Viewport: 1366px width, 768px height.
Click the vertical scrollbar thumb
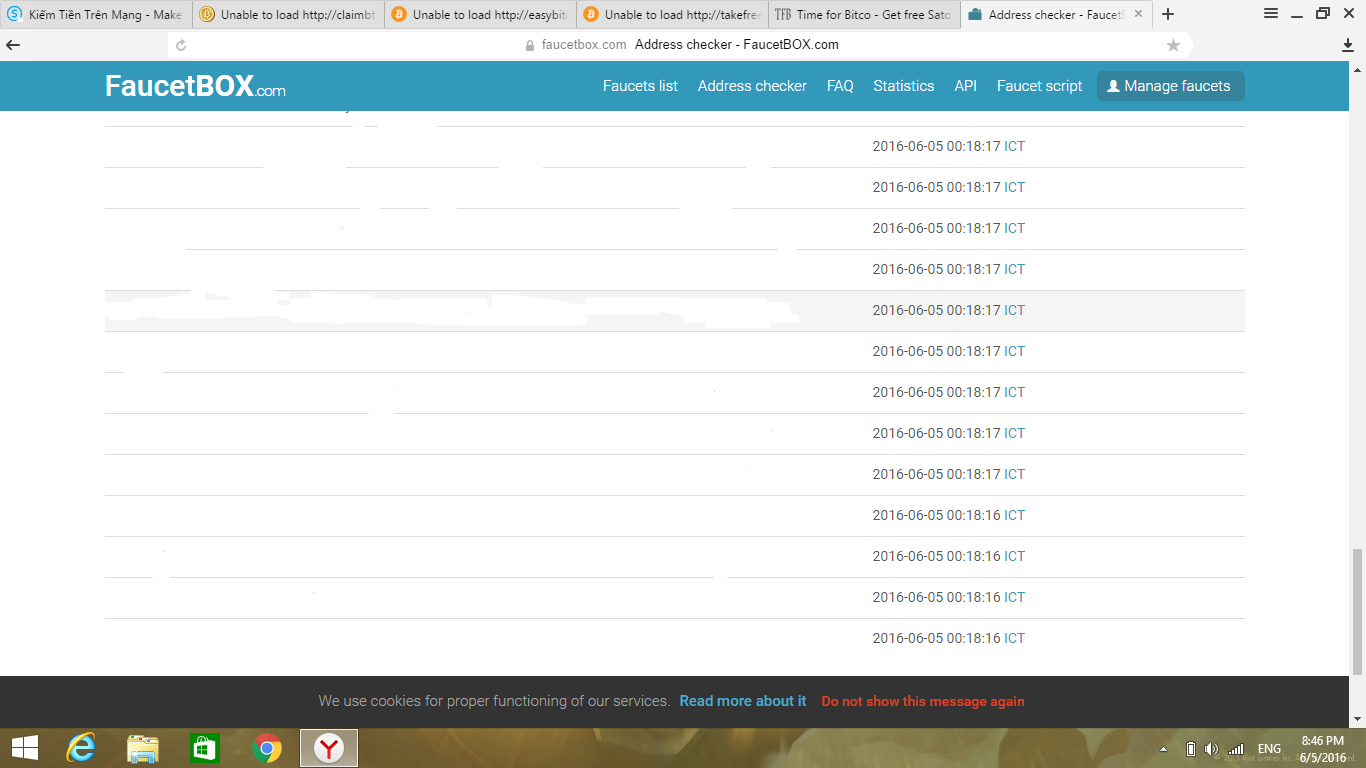pos(1357,611)
